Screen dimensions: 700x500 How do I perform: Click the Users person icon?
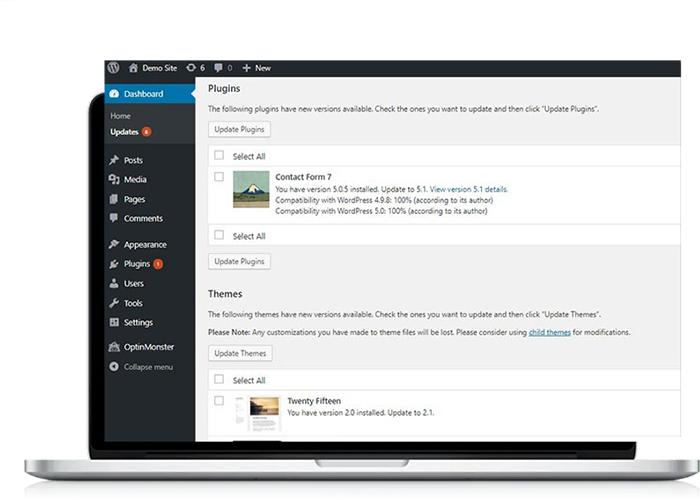tap(114, 283)
